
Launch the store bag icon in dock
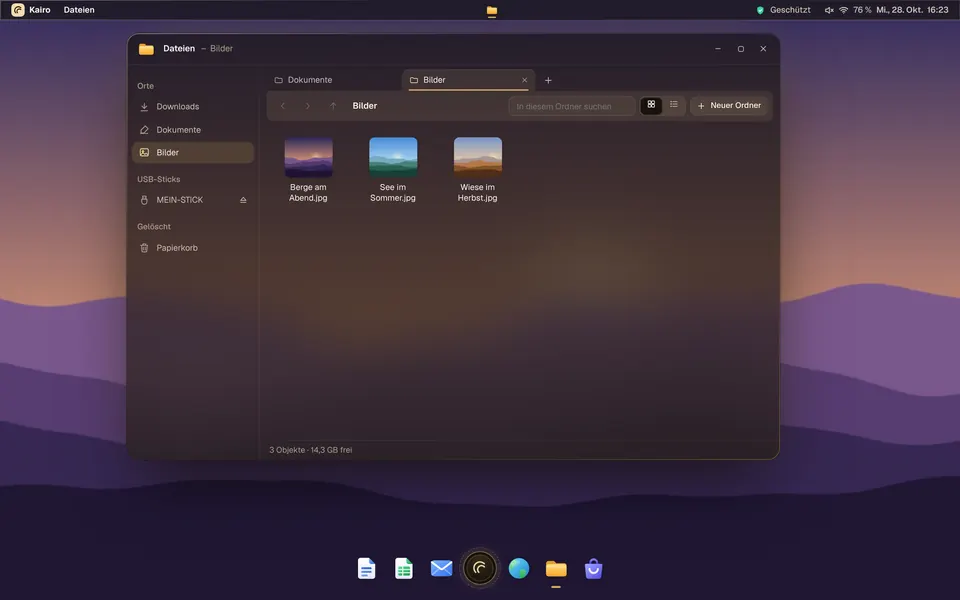593,569
